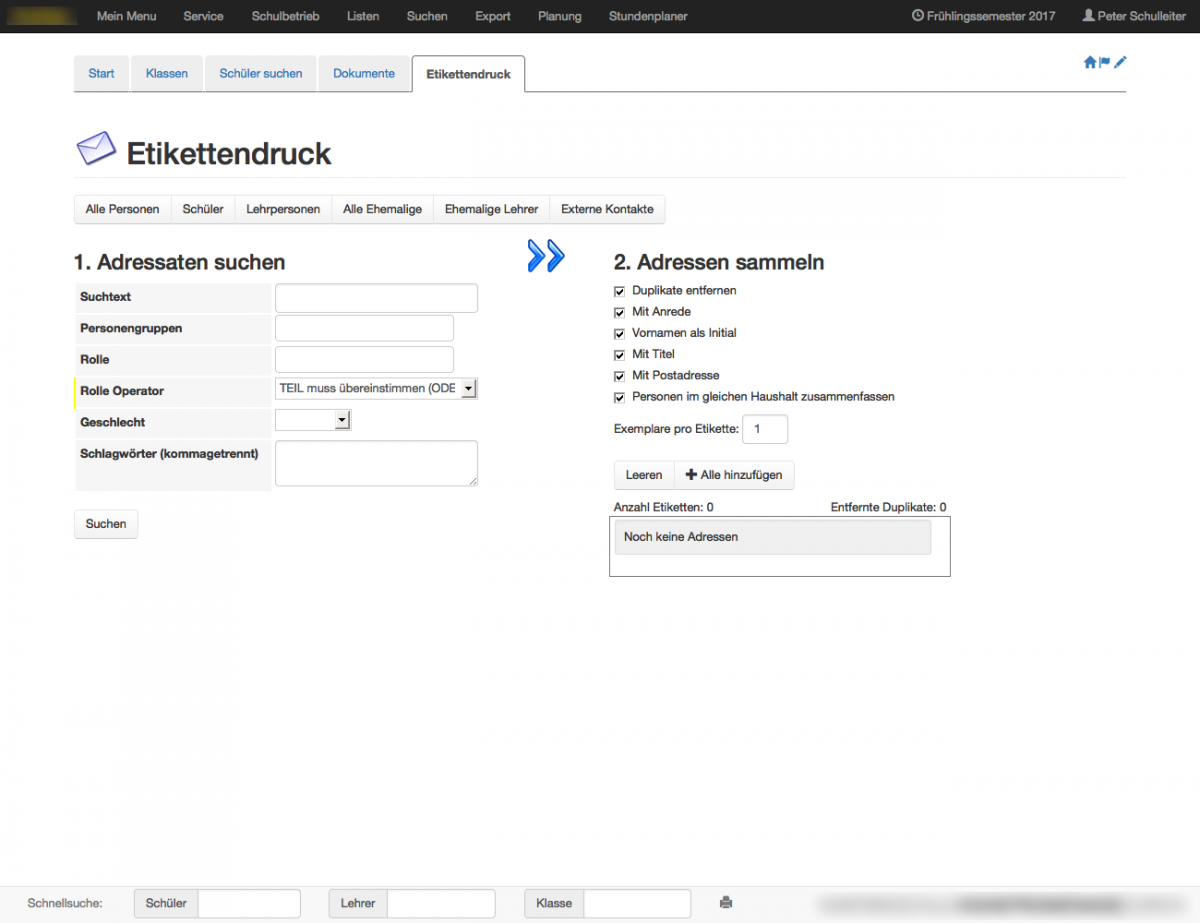Disable the Mit Postadresse checkbox
This screenshot has height=923, width=1200.
[x=619, y=376]
